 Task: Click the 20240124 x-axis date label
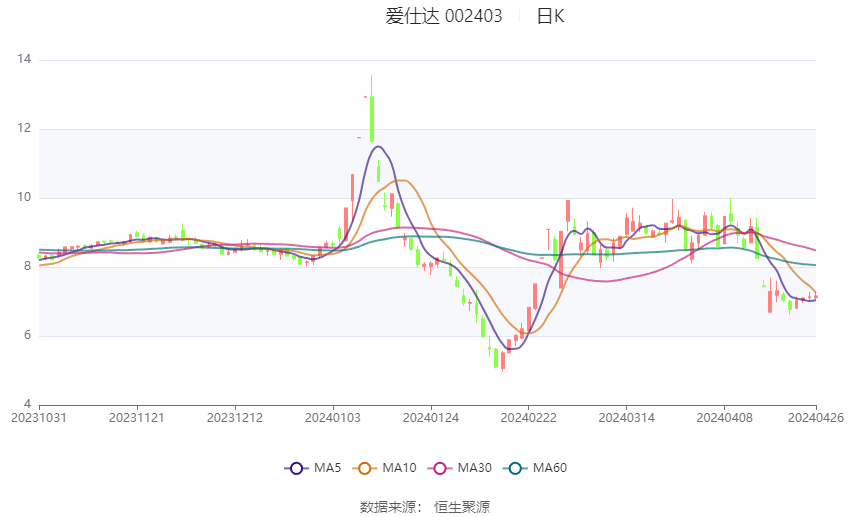[x=431, y=418]
